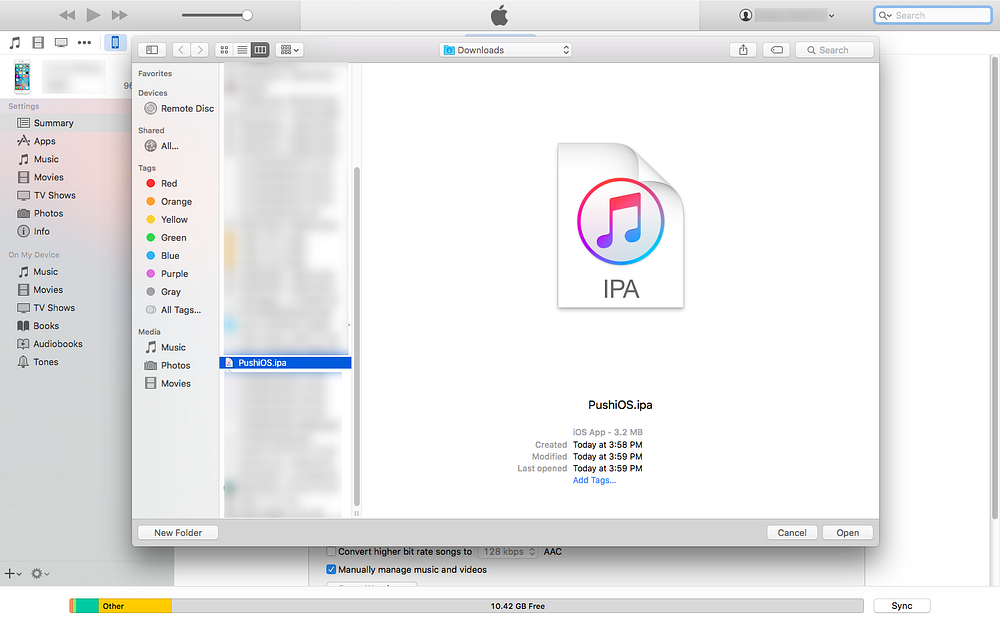Switch to the TV Shows library icon
The height and width of the screenshot is (624, 1000).
click(61, 43)
